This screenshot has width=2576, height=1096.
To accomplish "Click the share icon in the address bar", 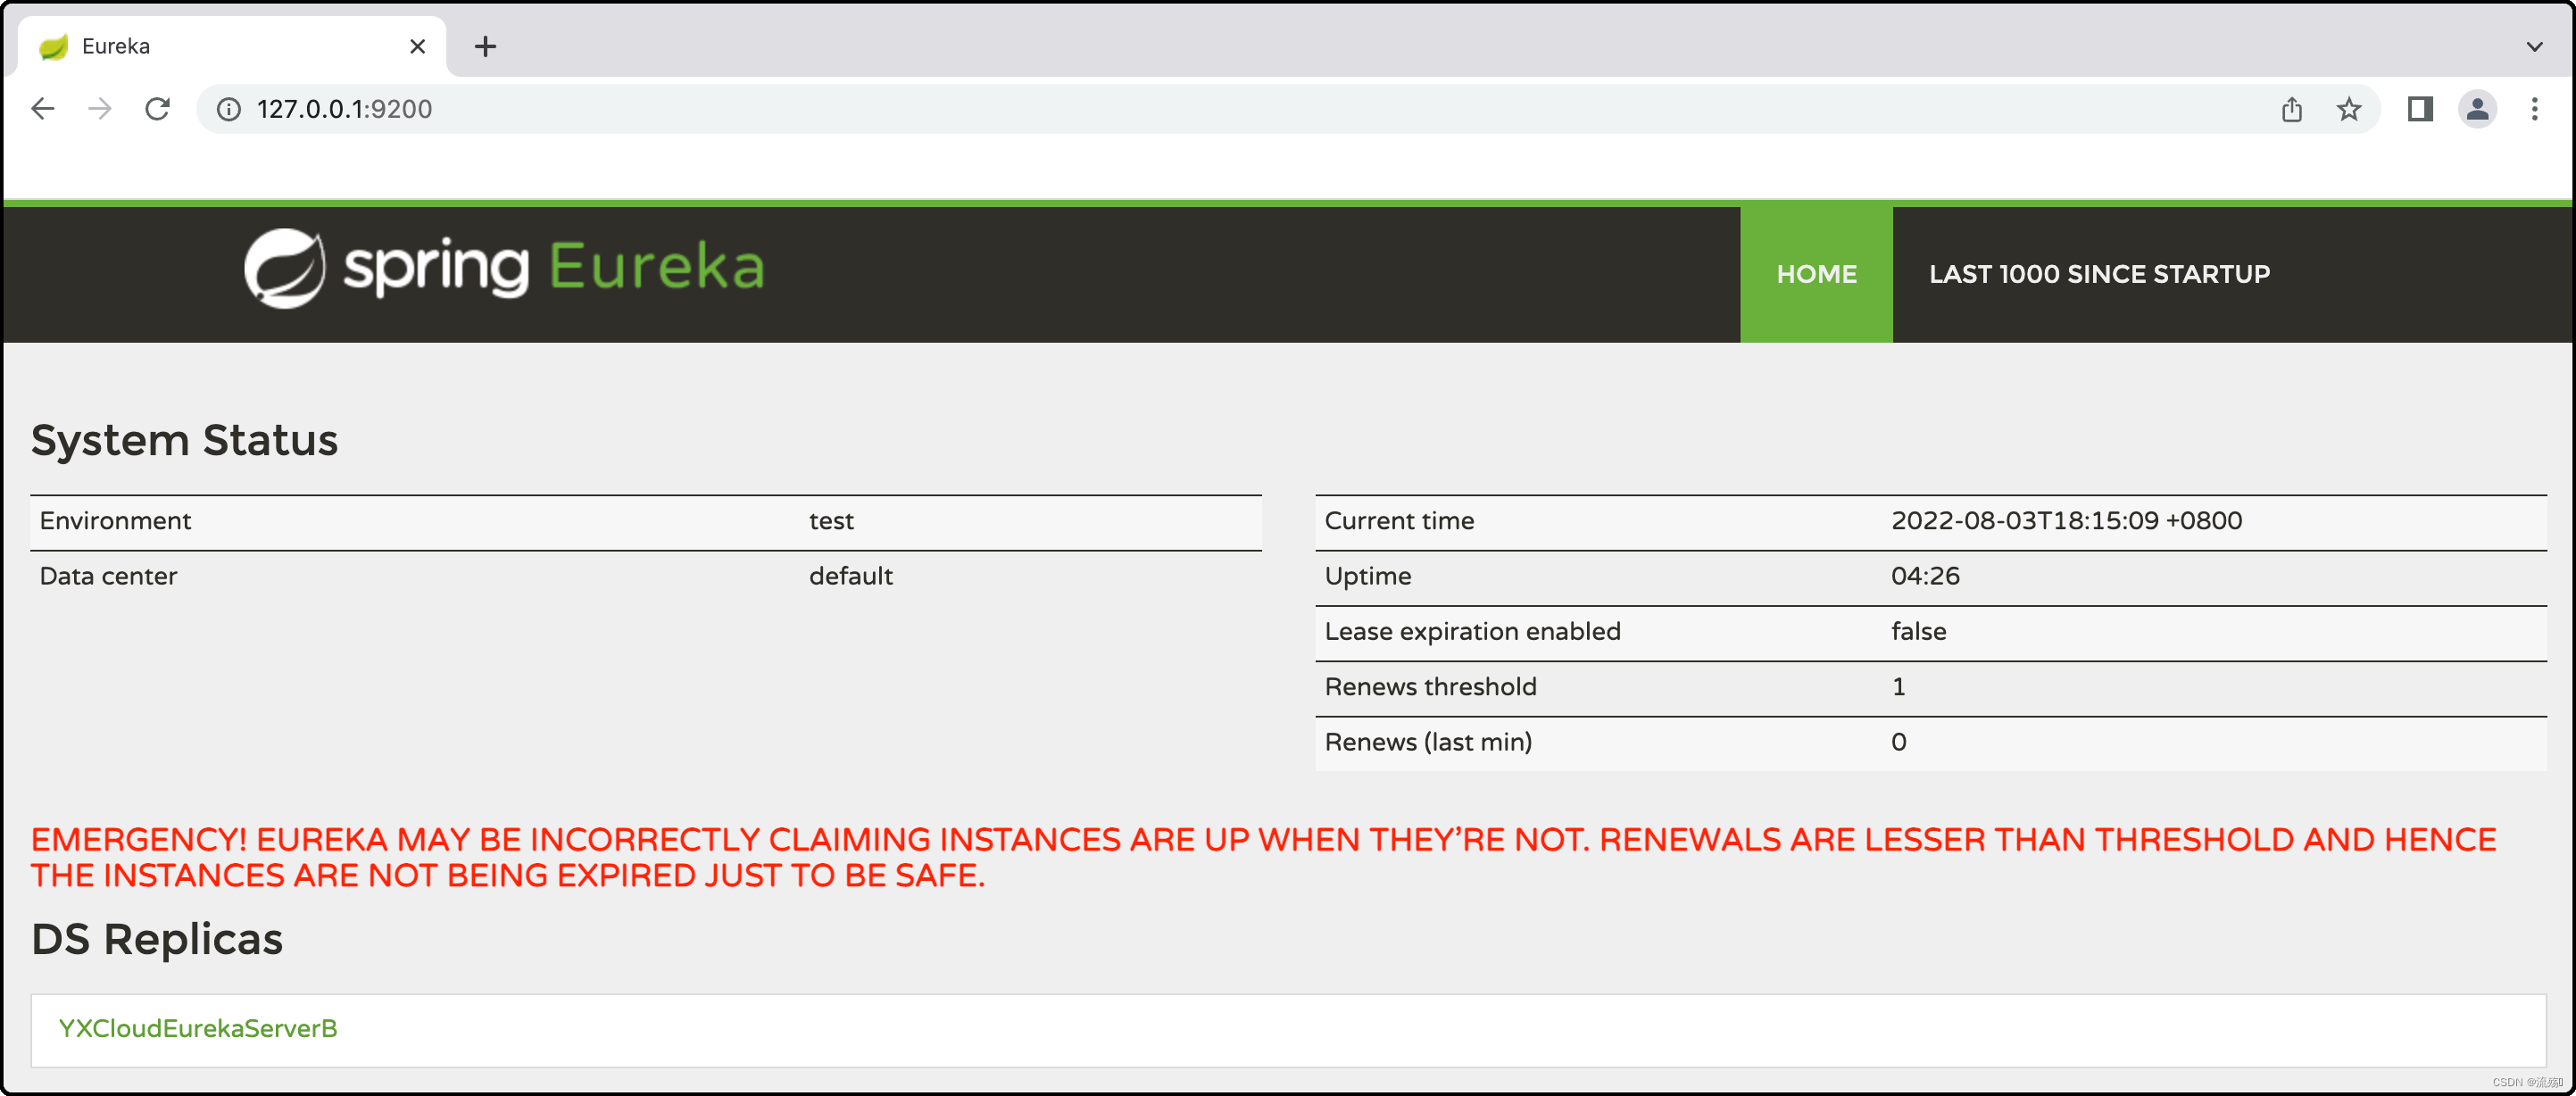I will click(x=2291, y=109).
